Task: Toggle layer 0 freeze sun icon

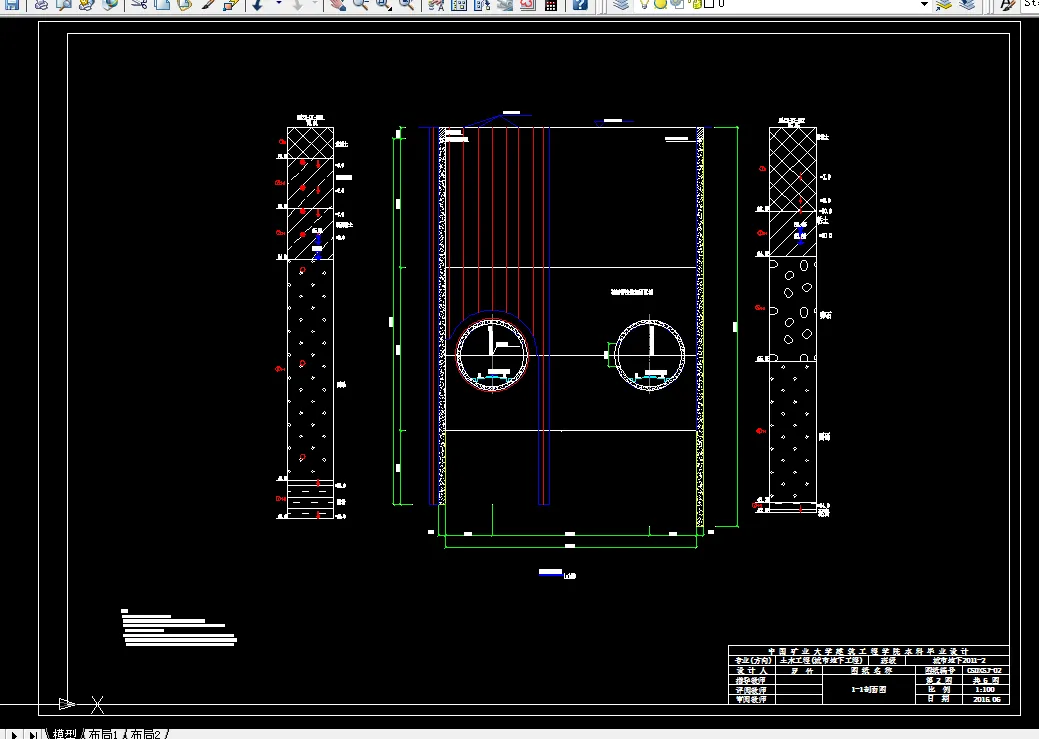Action: pos(660,4)
